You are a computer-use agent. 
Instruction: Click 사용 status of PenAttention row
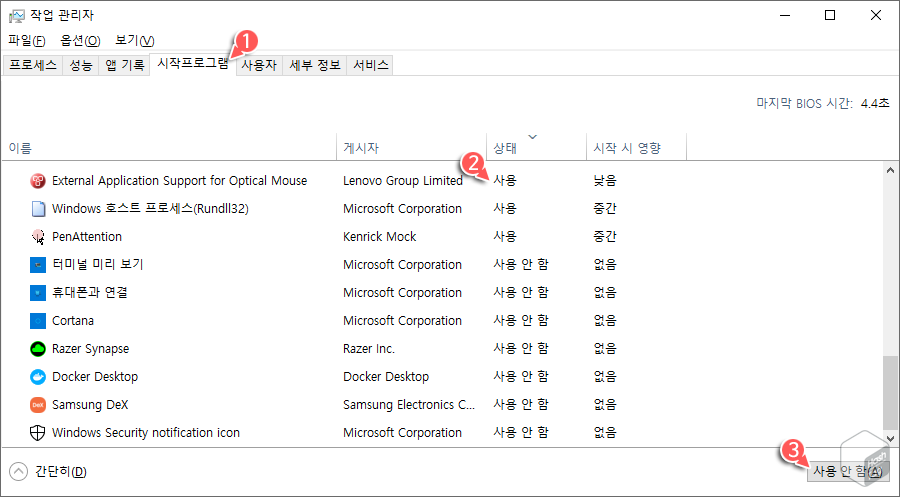505,236
